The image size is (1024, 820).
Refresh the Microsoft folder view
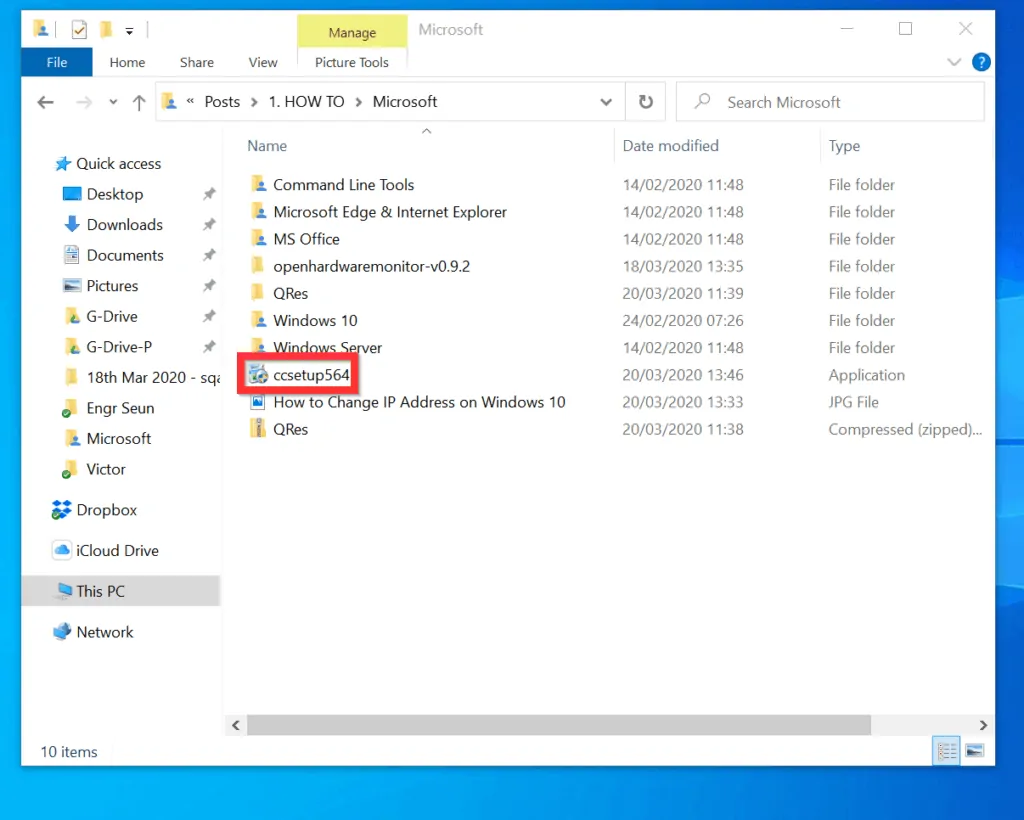click(645, 101)
